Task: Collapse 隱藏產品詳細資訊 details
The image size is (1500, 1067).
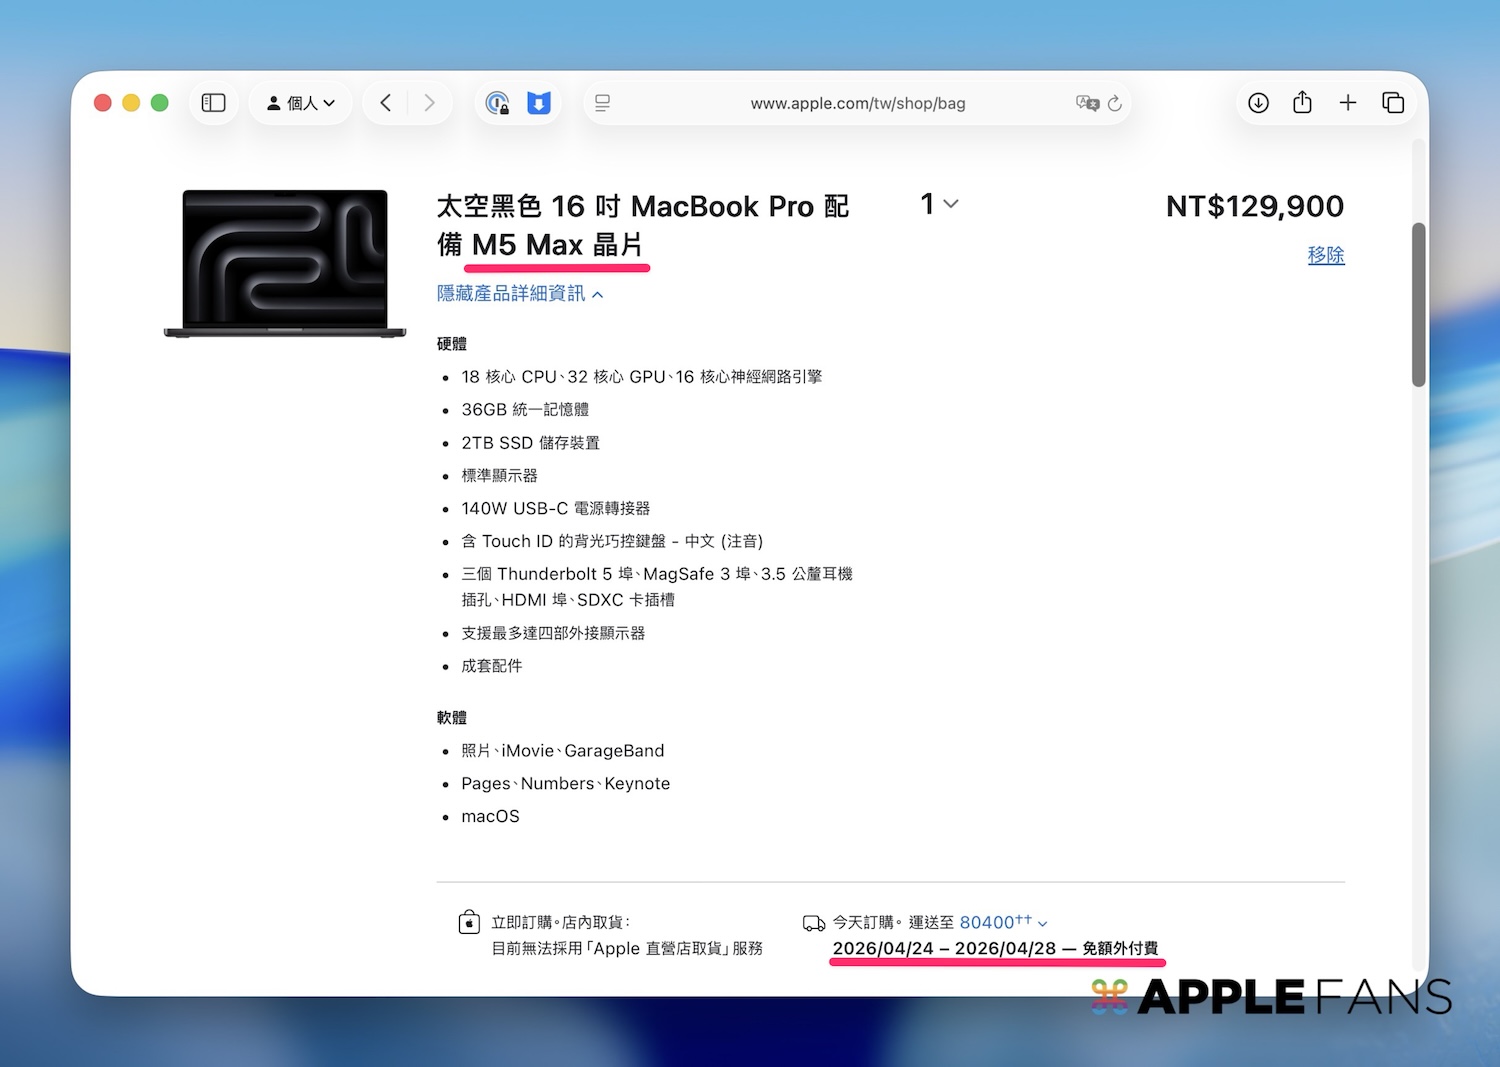Action: (520, 294)
